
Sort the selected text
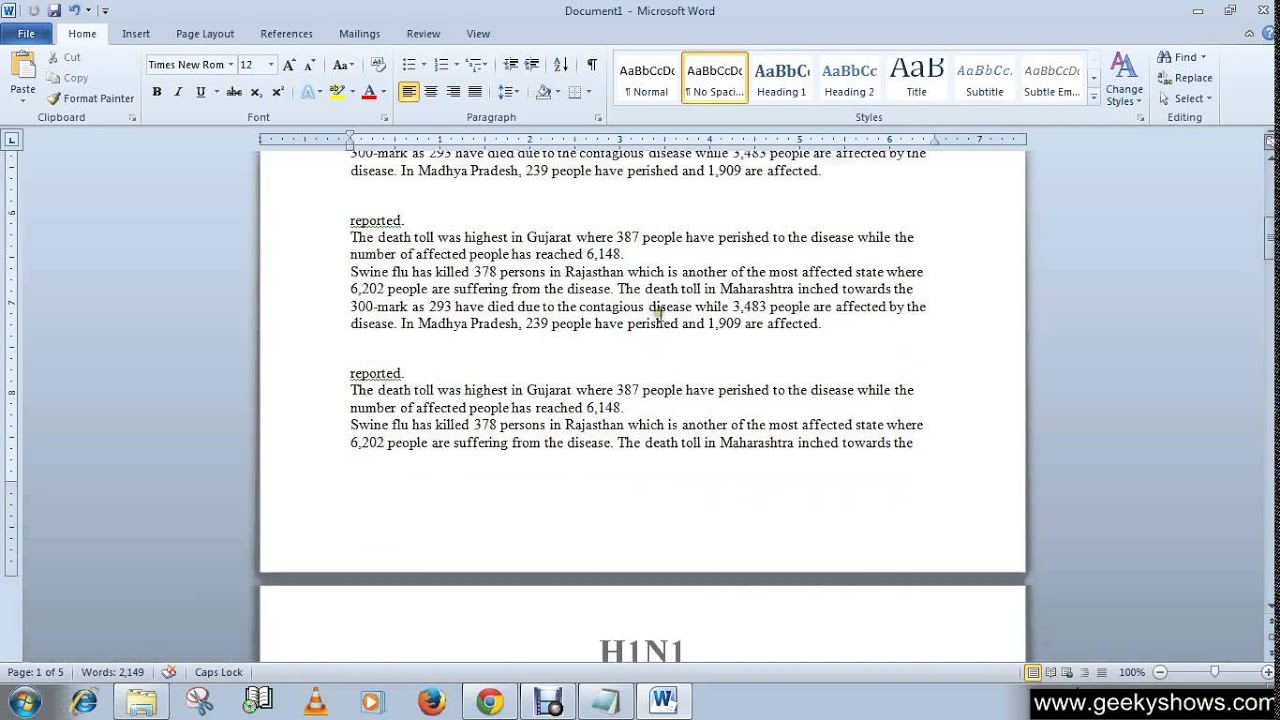(561, 65)
